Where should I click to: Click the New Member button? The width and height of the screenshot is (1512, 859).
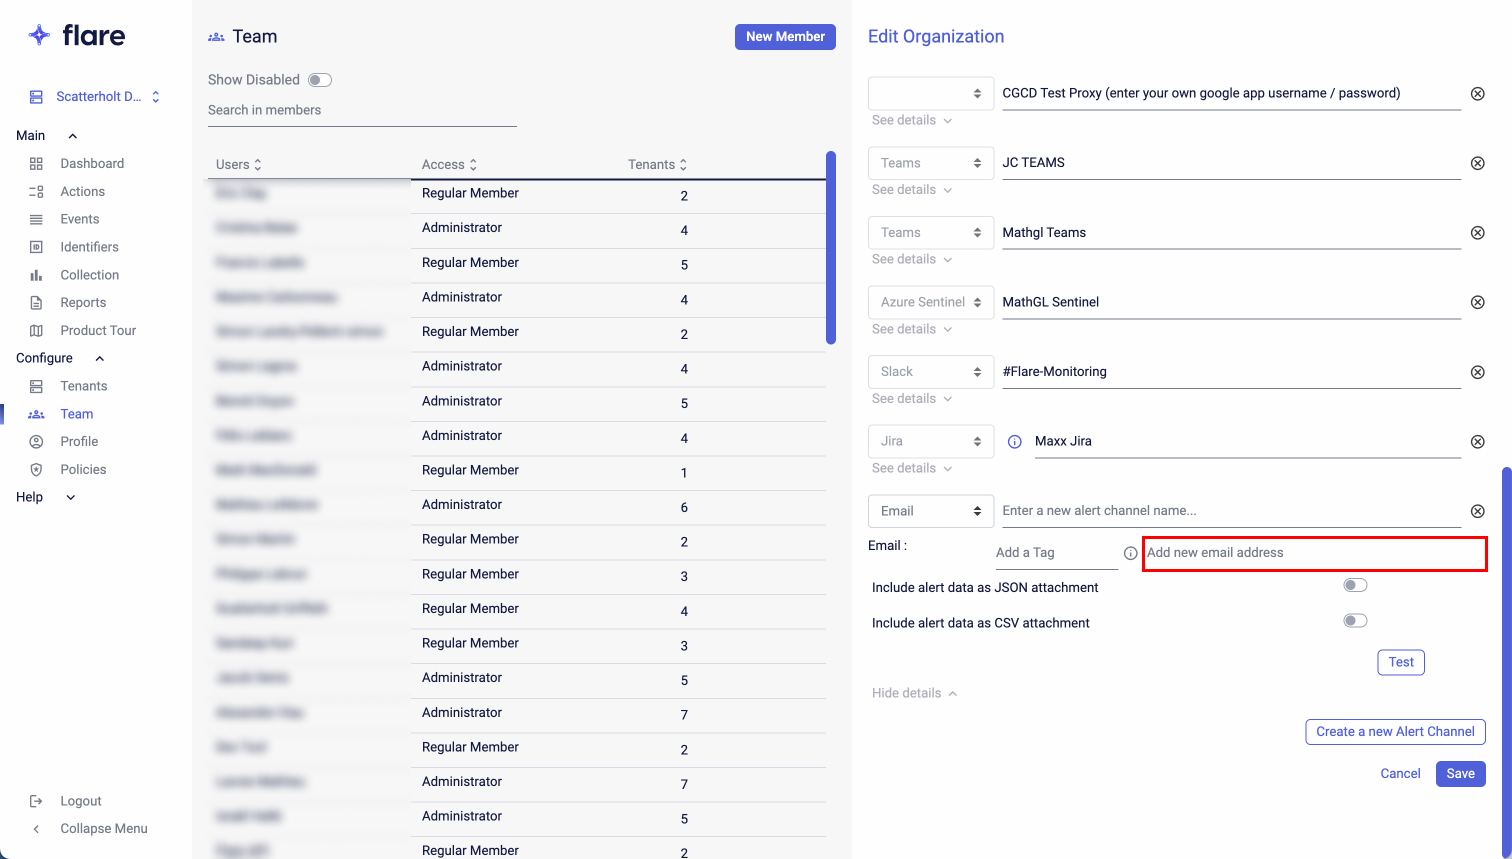pos(785,36)
